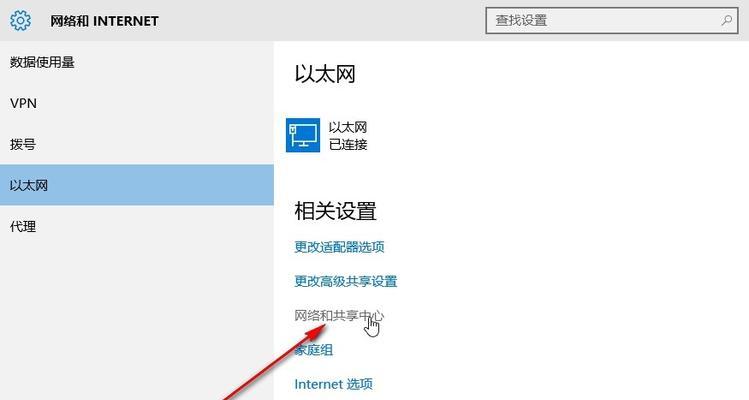Screen dimensions: 749x400
Task: Click the 网络和 INTERNET window title
Action: click(x=104, y=21)
